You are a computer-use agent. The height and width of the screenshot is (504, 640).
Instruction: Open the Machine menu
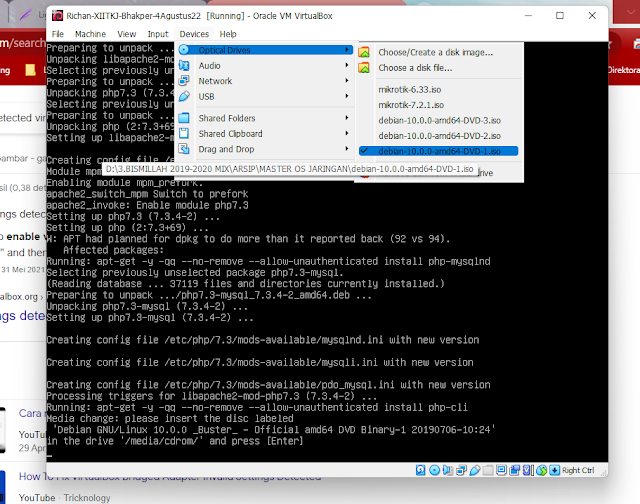(90, 34)
